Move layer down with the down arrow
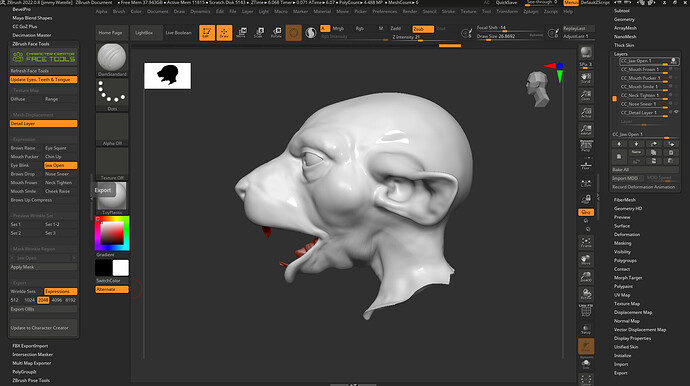The height and width of the screenshot is (386, 690). click(636, 144)
